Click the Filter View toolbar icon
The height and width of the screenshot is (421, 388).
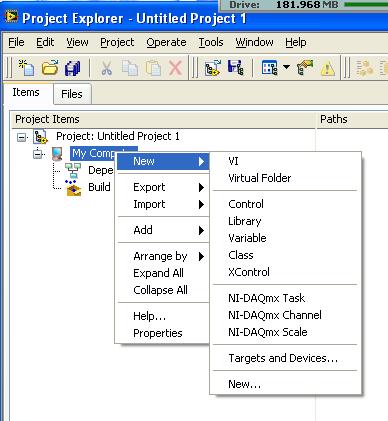[269, 68]
